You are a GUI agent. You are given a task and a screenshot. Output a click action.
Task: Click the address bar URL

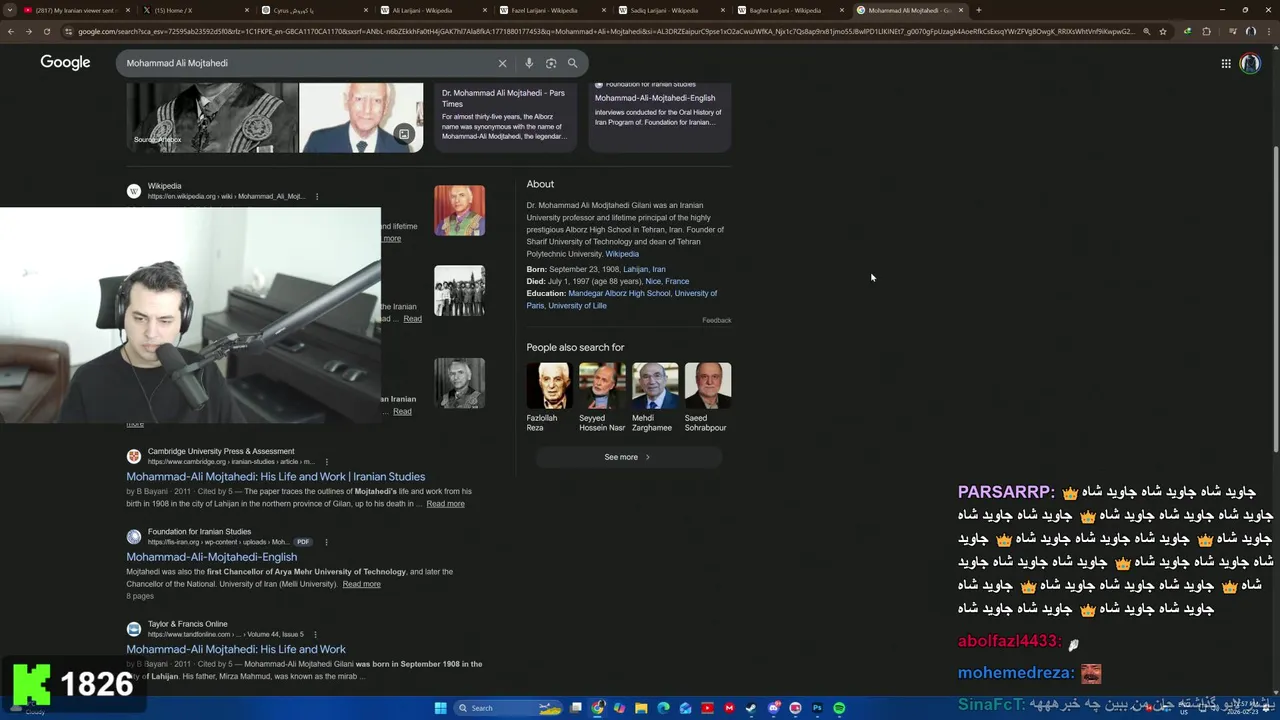coord(605,31)
